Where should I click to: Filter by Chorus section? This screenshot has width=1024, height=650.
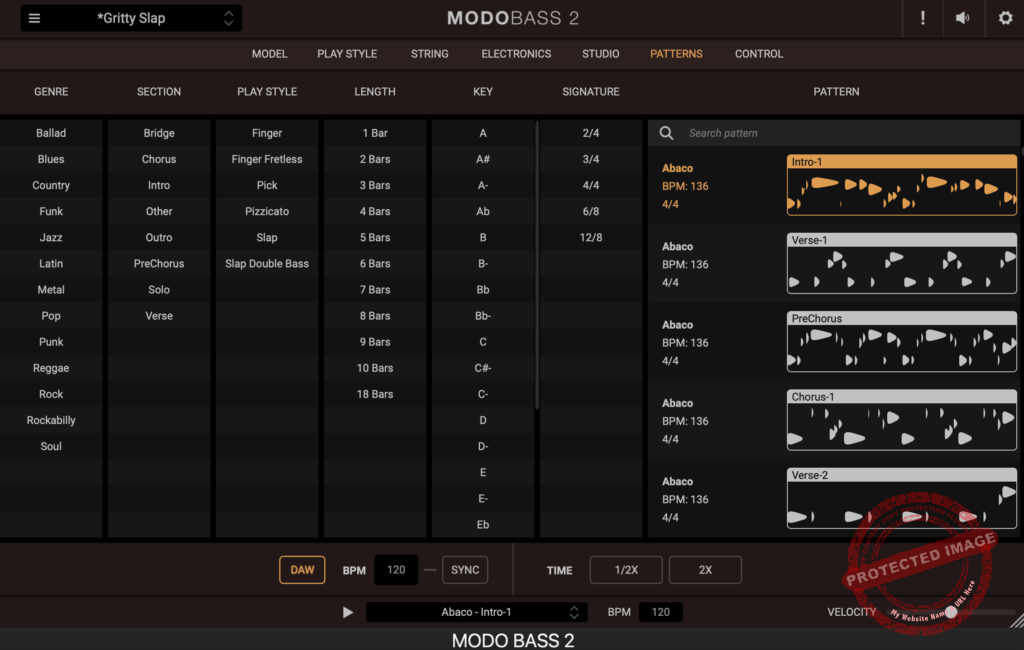coord(159,159)
